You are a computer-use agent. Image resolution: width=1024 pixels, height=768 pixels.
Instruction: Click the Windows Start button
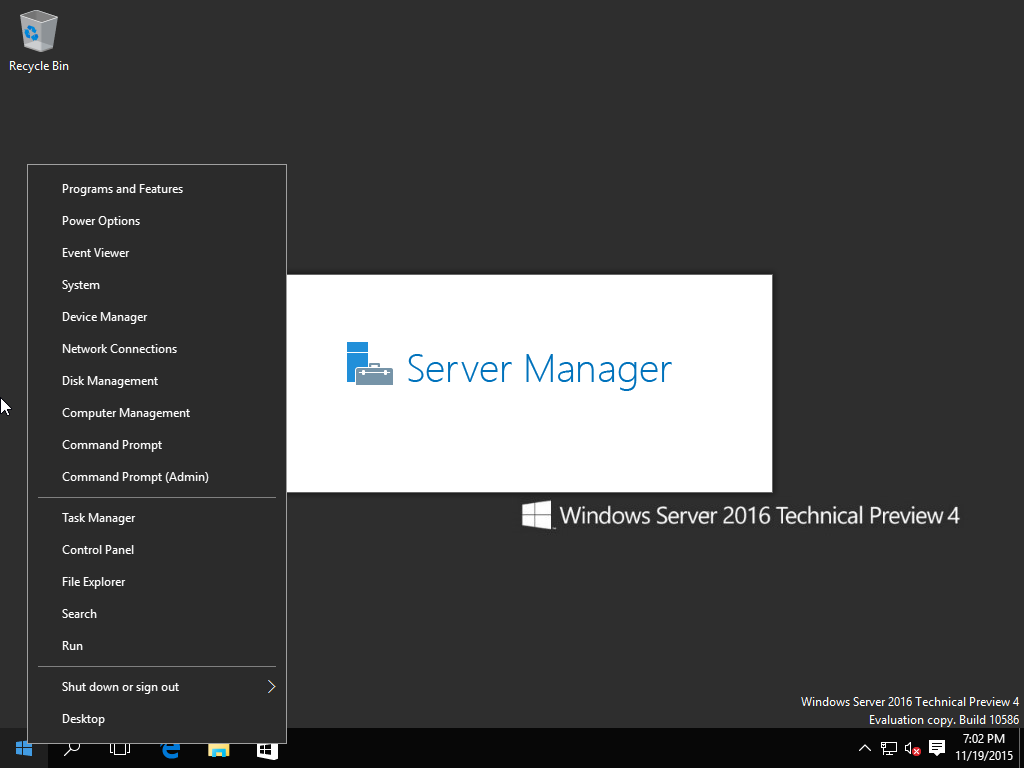(24, 748)
